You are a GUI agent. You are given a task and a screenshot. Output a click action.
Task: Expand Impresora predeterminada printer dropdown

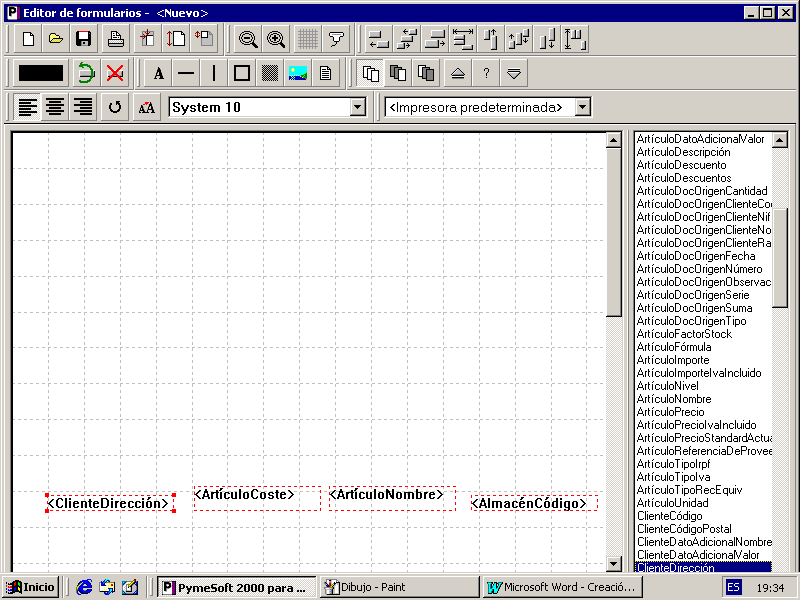point(583,107)
